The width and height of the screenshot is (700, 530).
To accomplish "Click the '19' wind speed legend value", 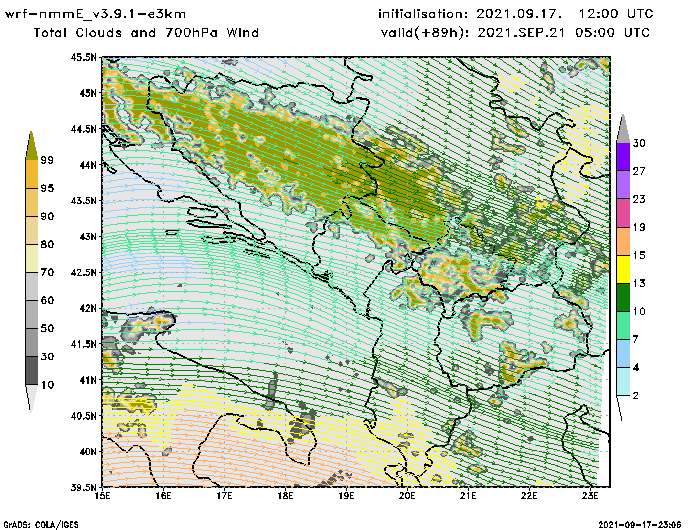I will pyautogui.click(x=638, y=227).
